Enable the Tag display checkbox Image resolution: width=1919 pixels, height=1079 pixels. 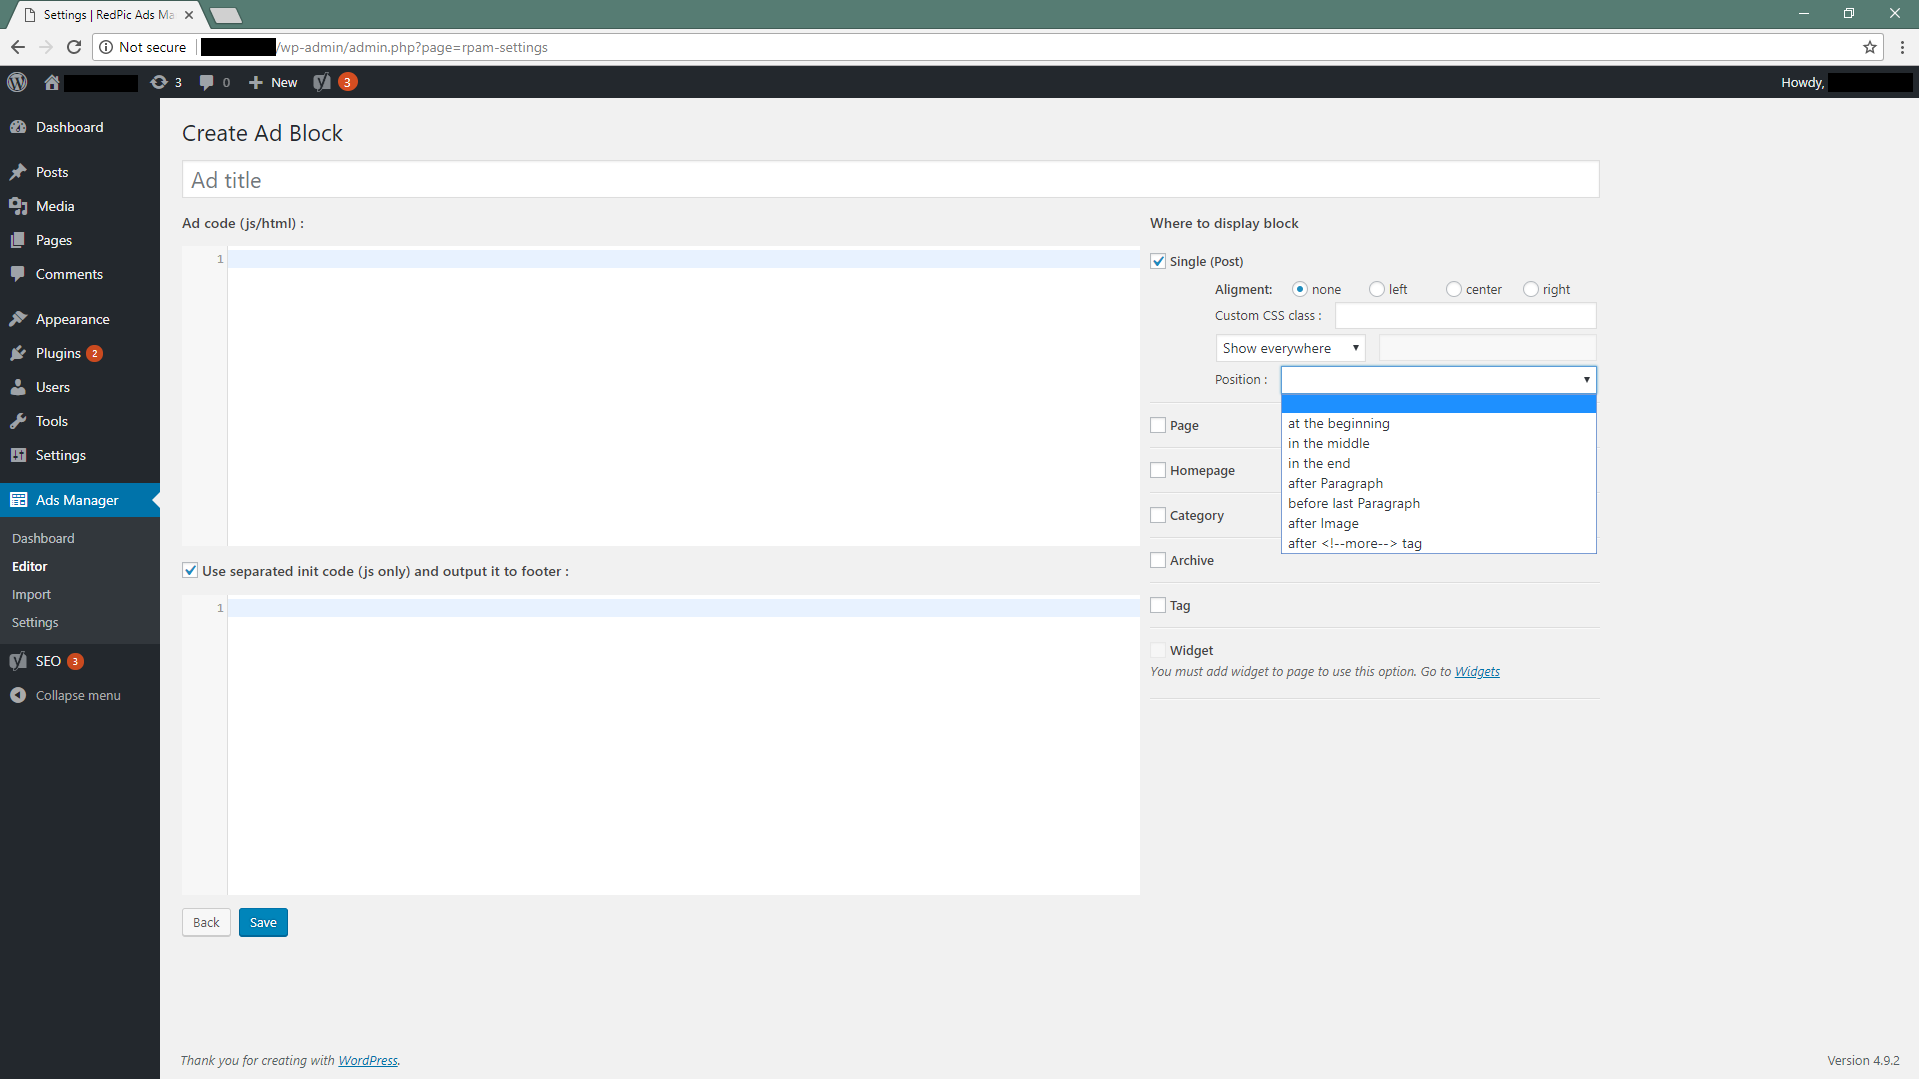(1158, 605)
